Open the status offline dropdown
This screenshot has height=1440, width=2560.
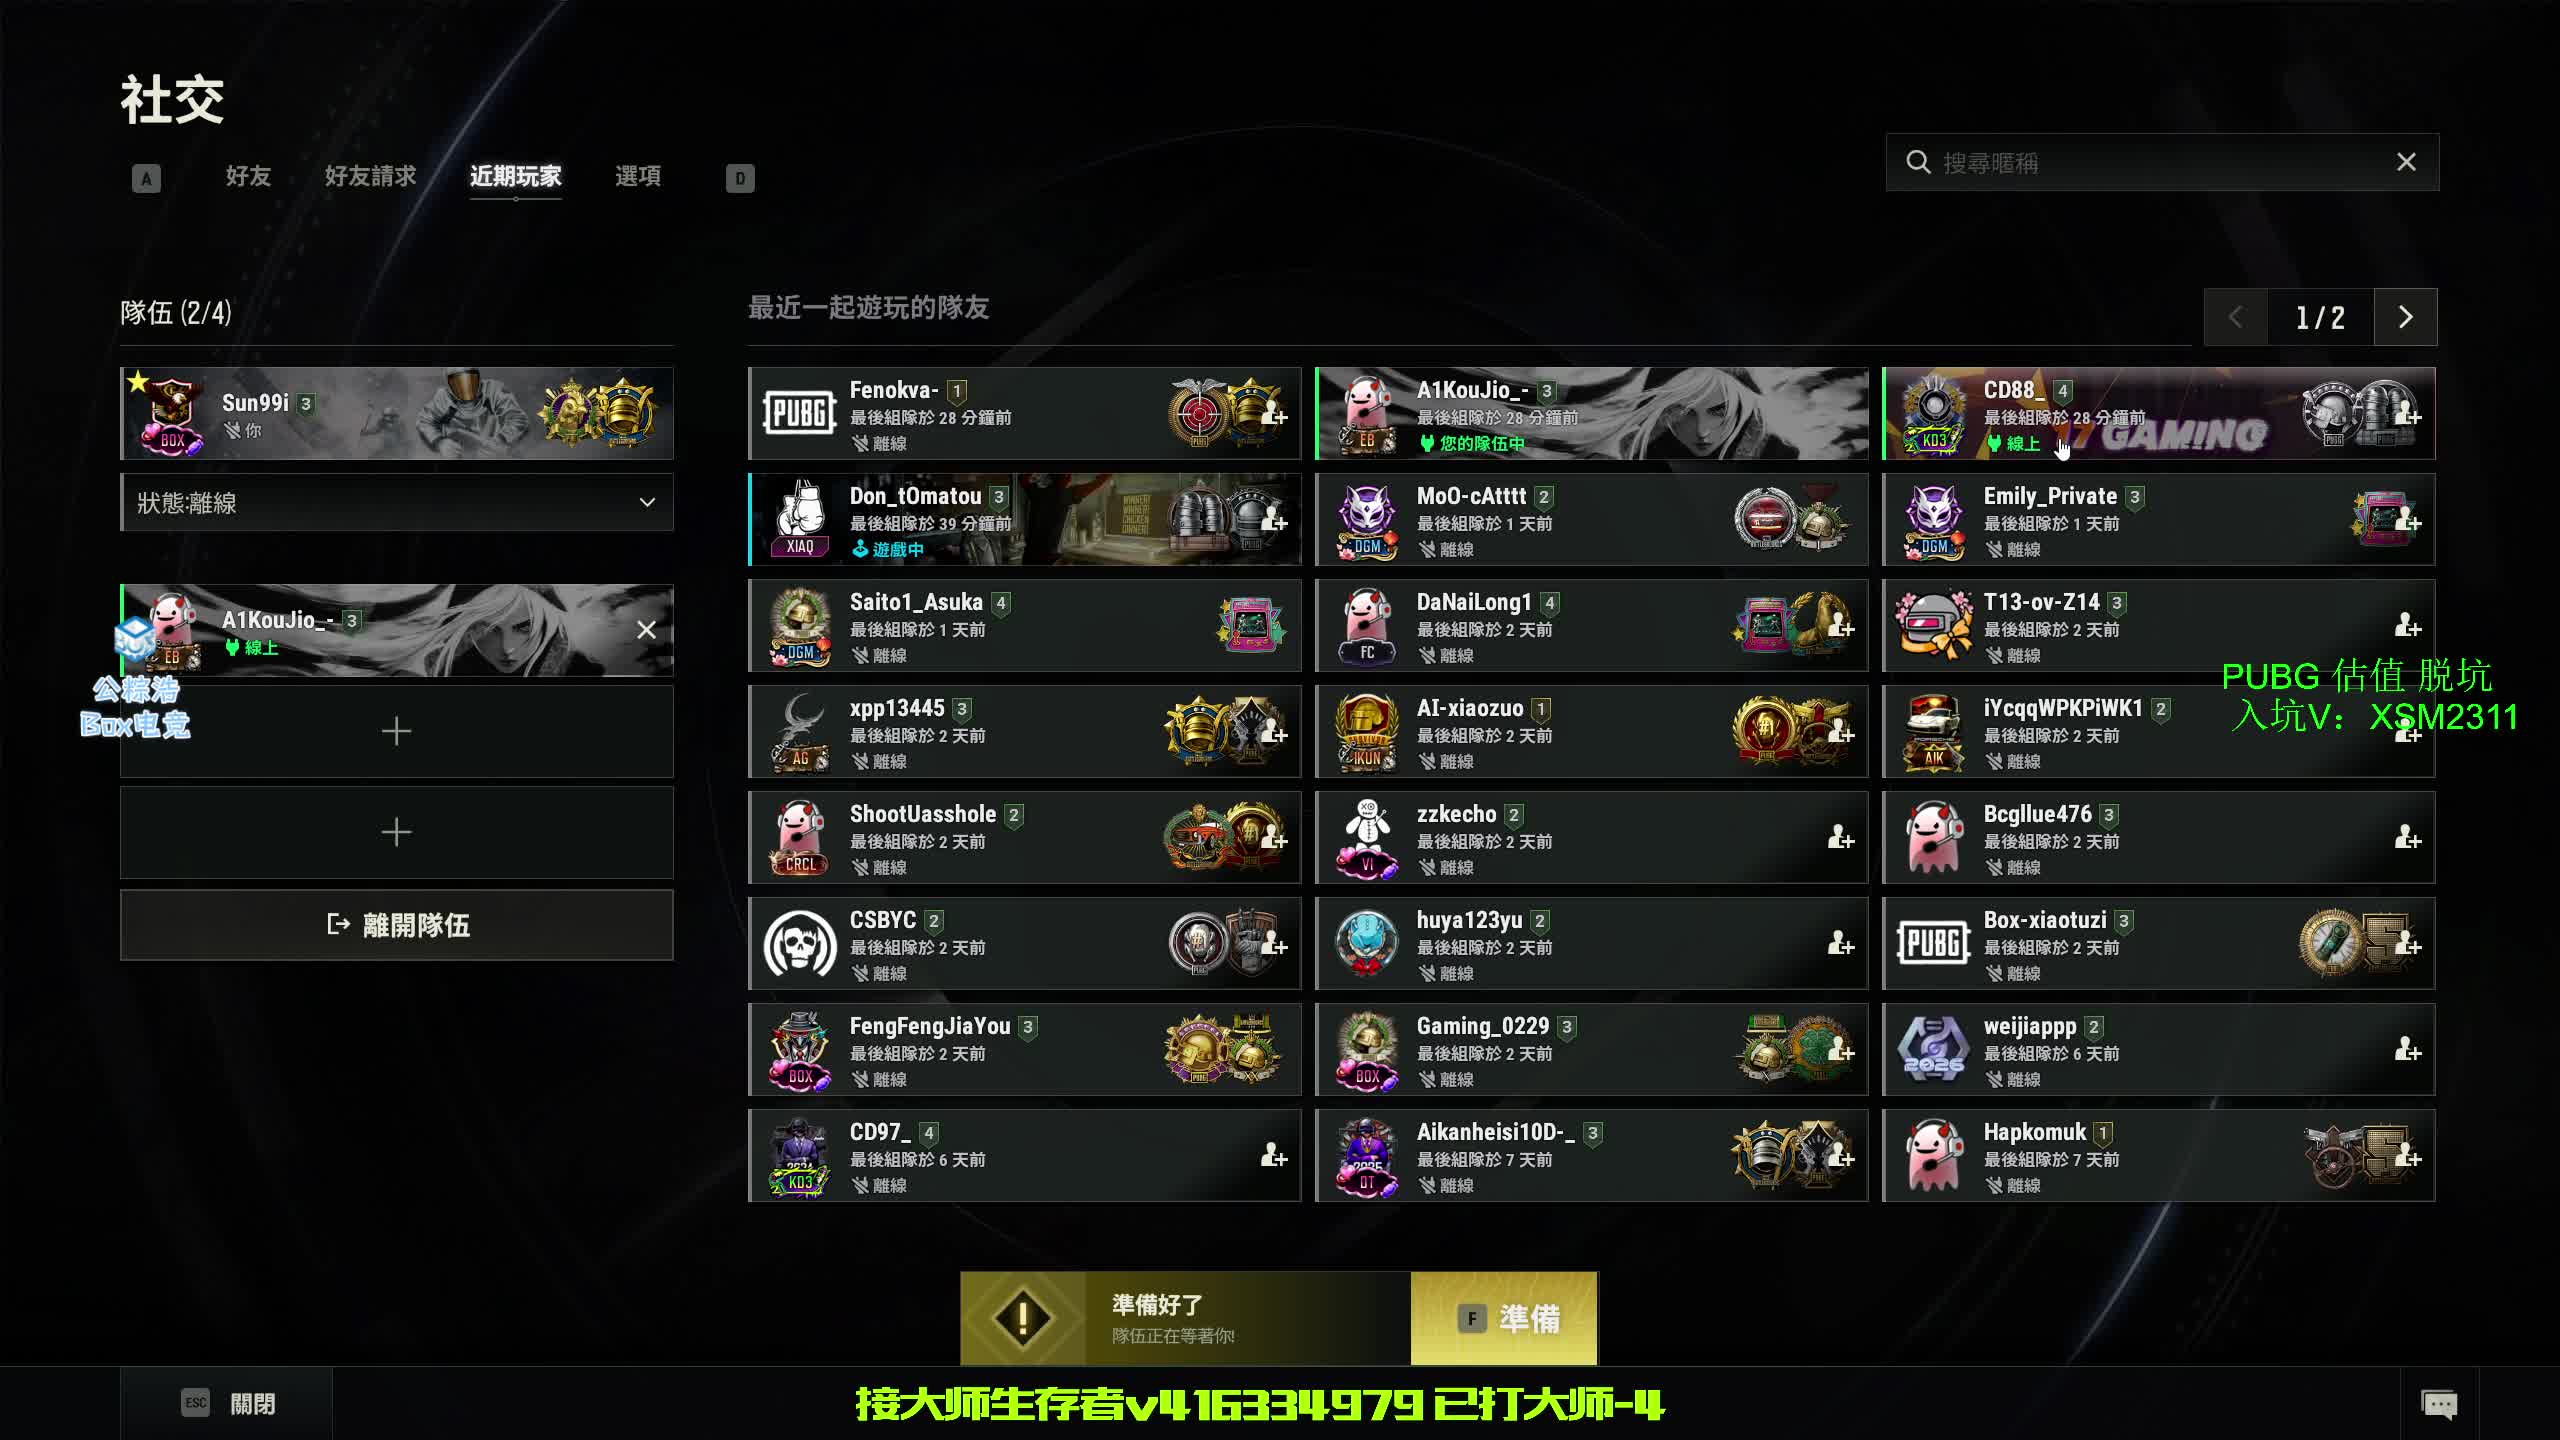(x=397, y=502)
